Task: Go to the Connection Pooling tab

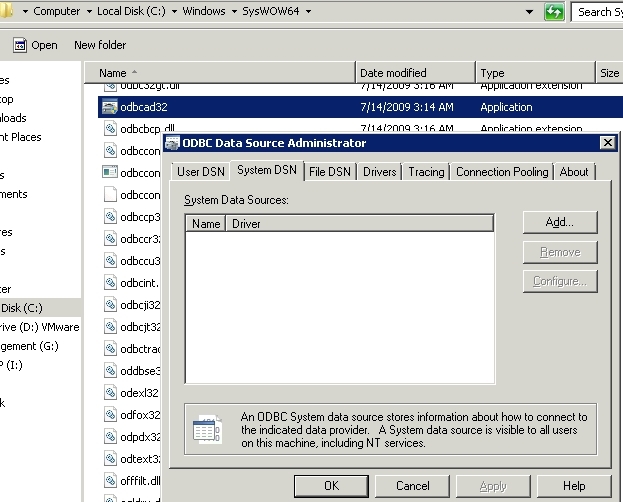Action: pos(502,172)
